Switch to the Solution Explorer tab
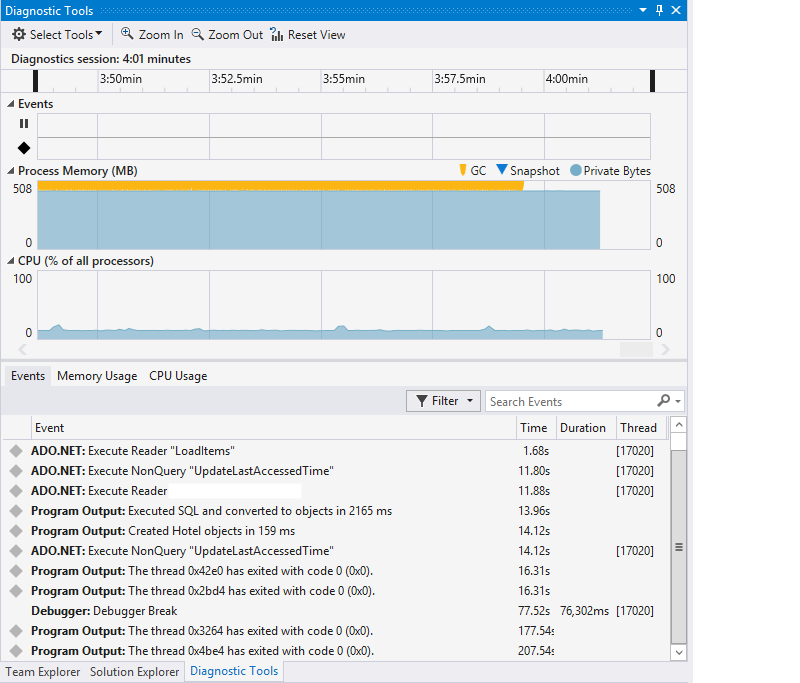This screenshot has height=683, width=800. [x=135, y=672]
